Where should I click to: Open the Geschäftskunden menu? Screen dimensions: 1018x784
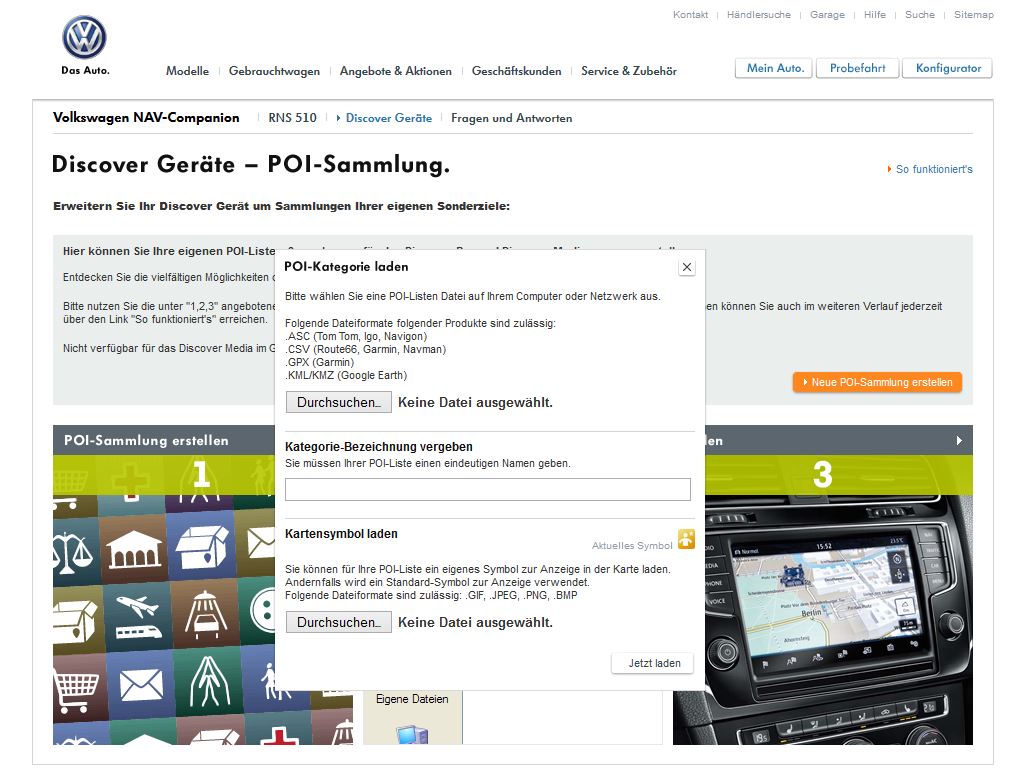516,71
